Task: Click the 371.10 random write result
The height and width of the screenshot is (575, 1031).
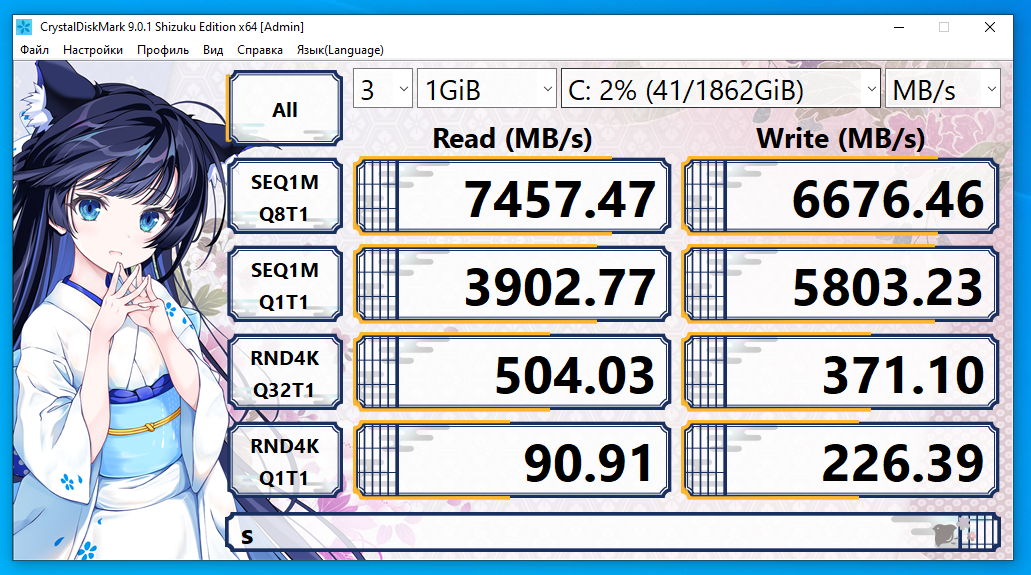Action: [840, 373]
